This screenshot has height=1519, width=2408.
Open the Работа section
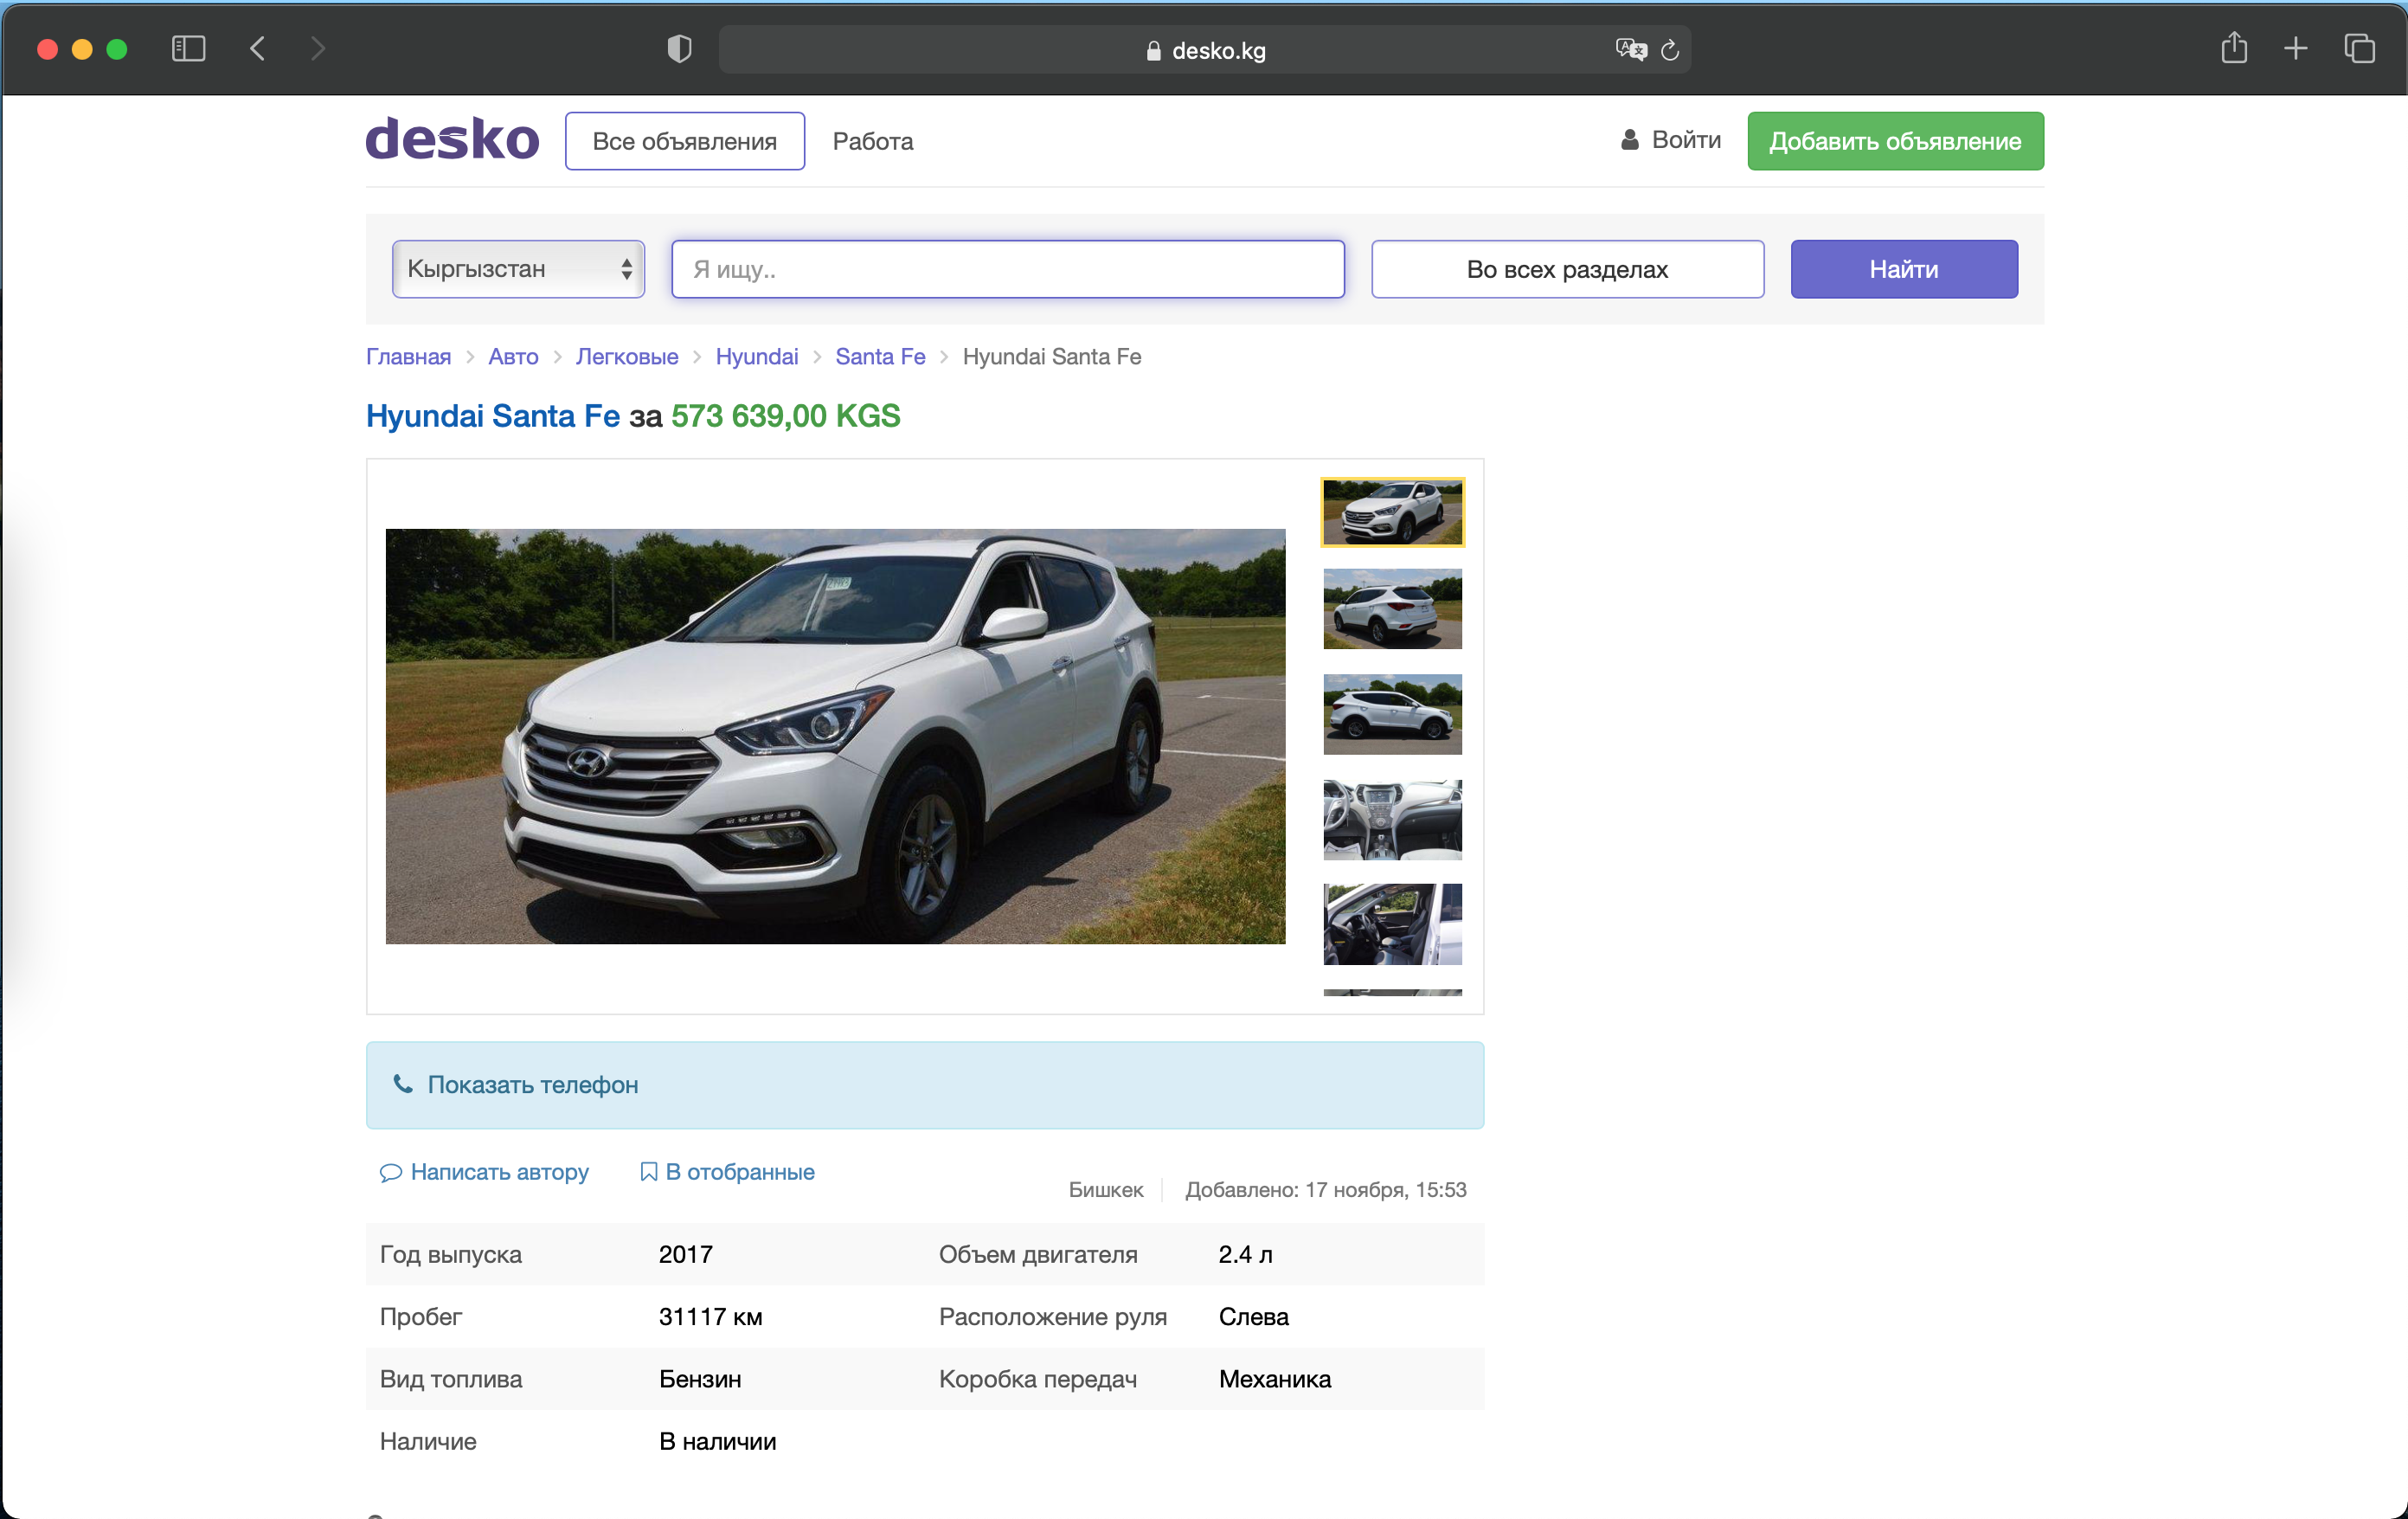873,141
